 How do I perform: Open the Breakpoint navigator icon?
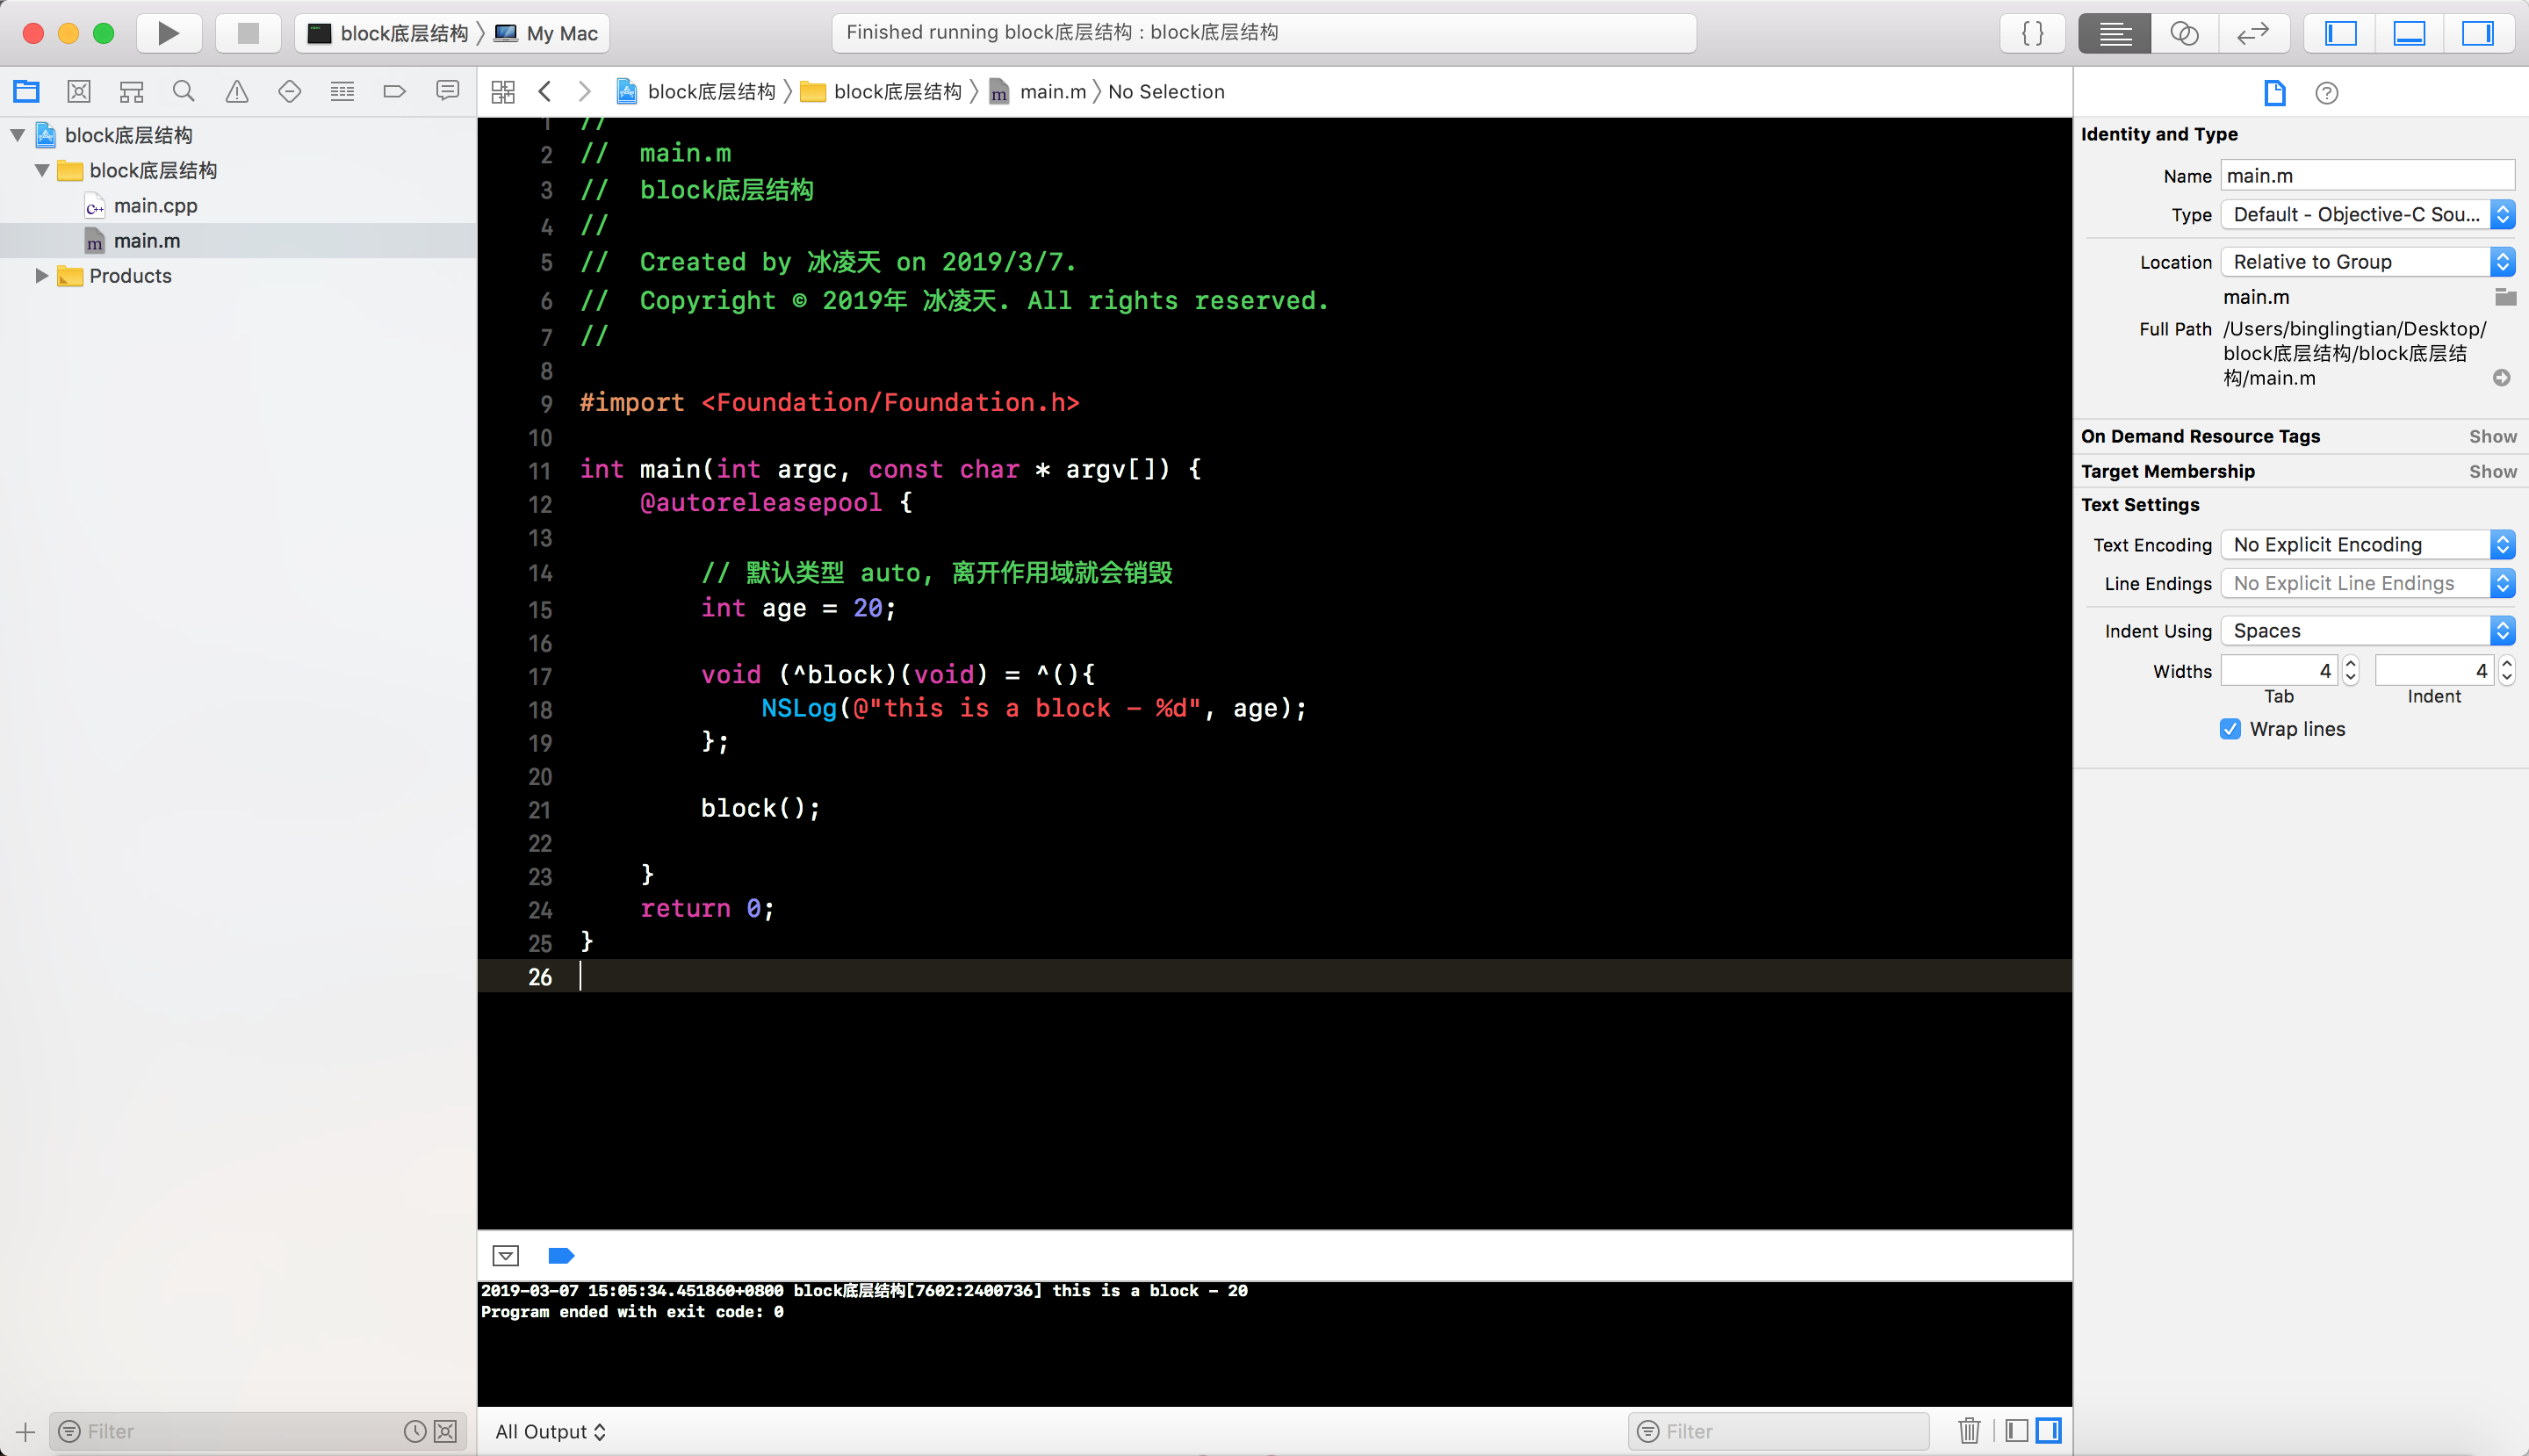pyautogui.click(x=394, y=92)
